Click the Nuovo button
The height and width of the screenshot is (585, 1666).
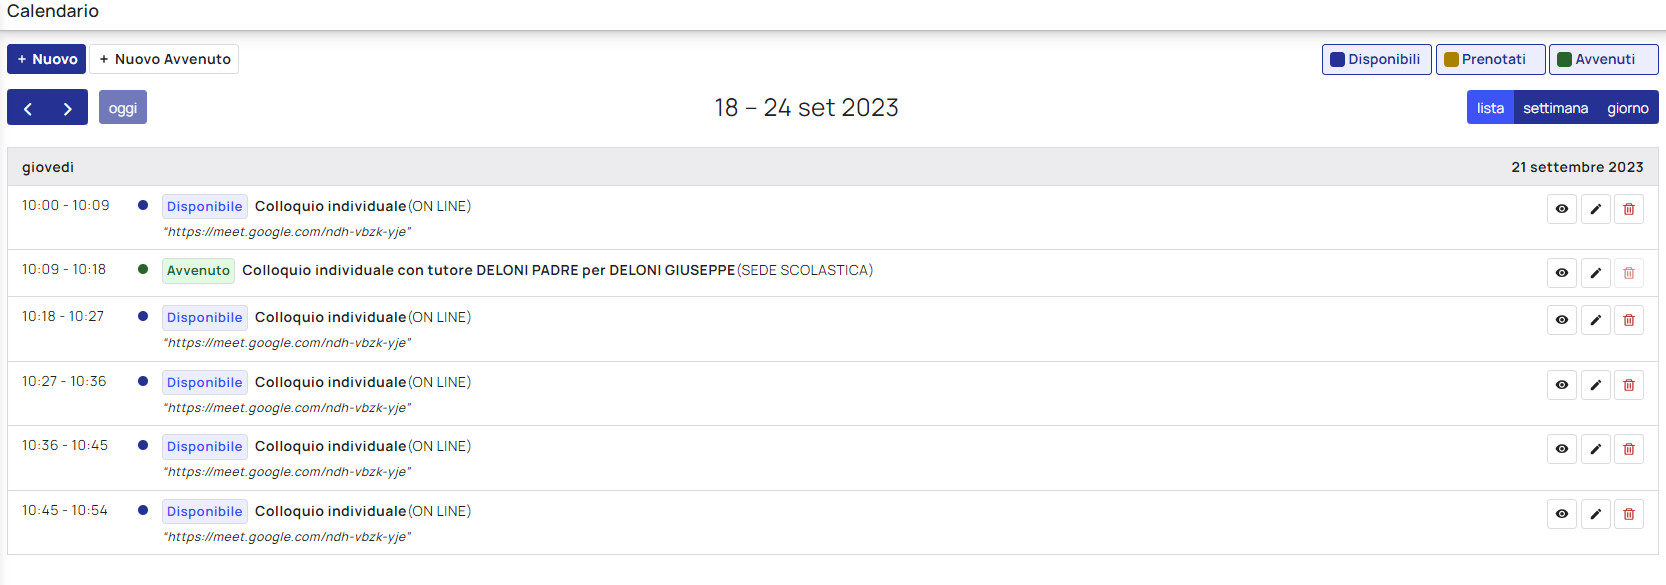point(46,59)
